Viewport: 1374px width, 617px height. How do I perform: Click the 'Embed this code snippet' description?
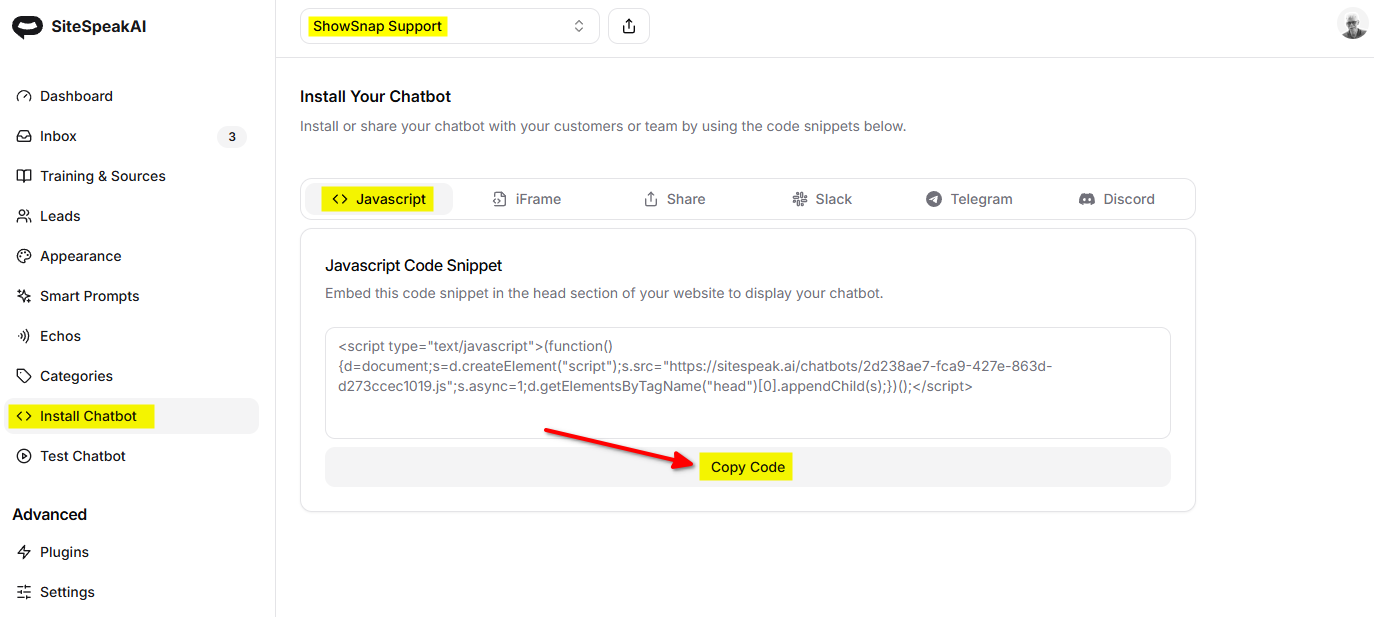tap(604, 294)
